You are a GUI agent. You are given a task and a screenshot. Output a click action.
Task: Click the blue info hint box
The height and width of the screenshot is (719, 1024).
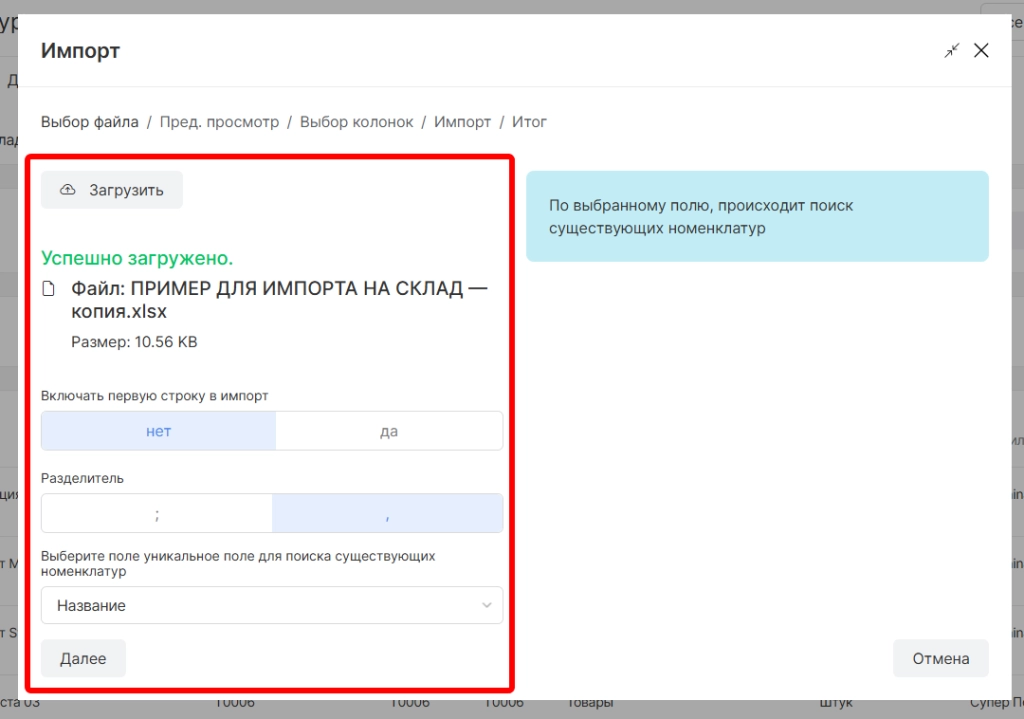[x=757, y=217]
